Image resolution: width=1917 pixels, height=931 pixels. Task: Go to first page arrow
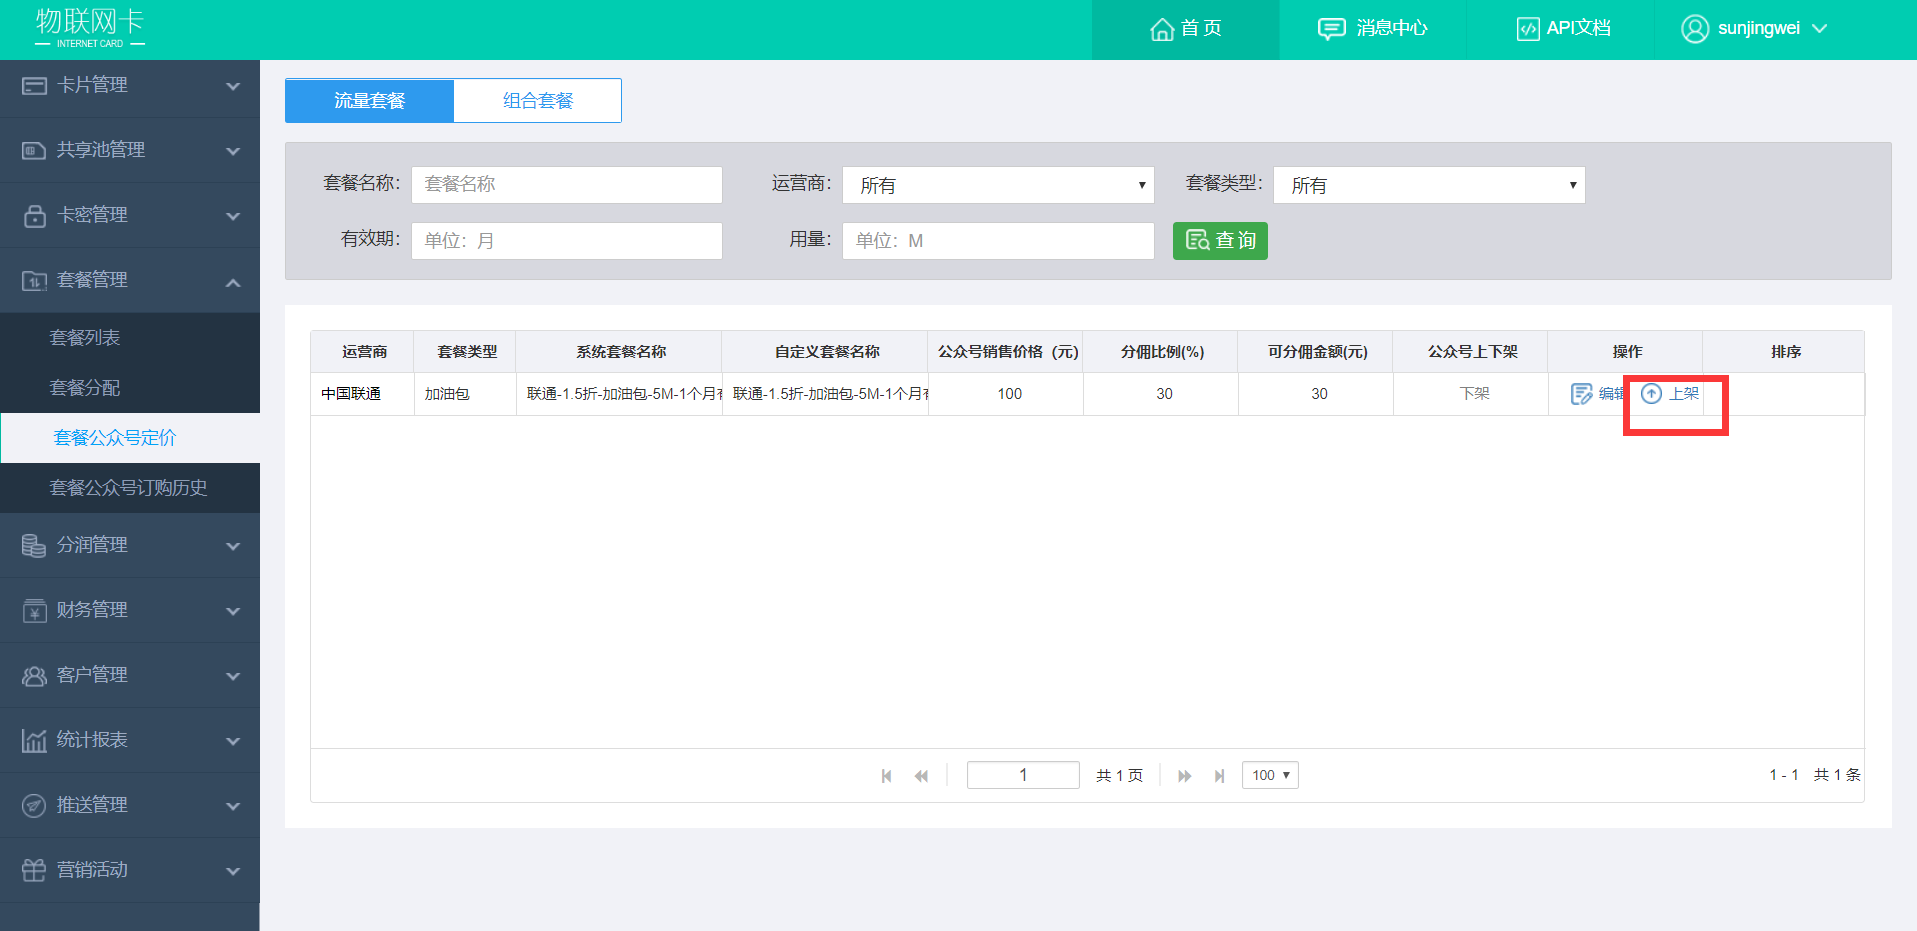(886, 776)
